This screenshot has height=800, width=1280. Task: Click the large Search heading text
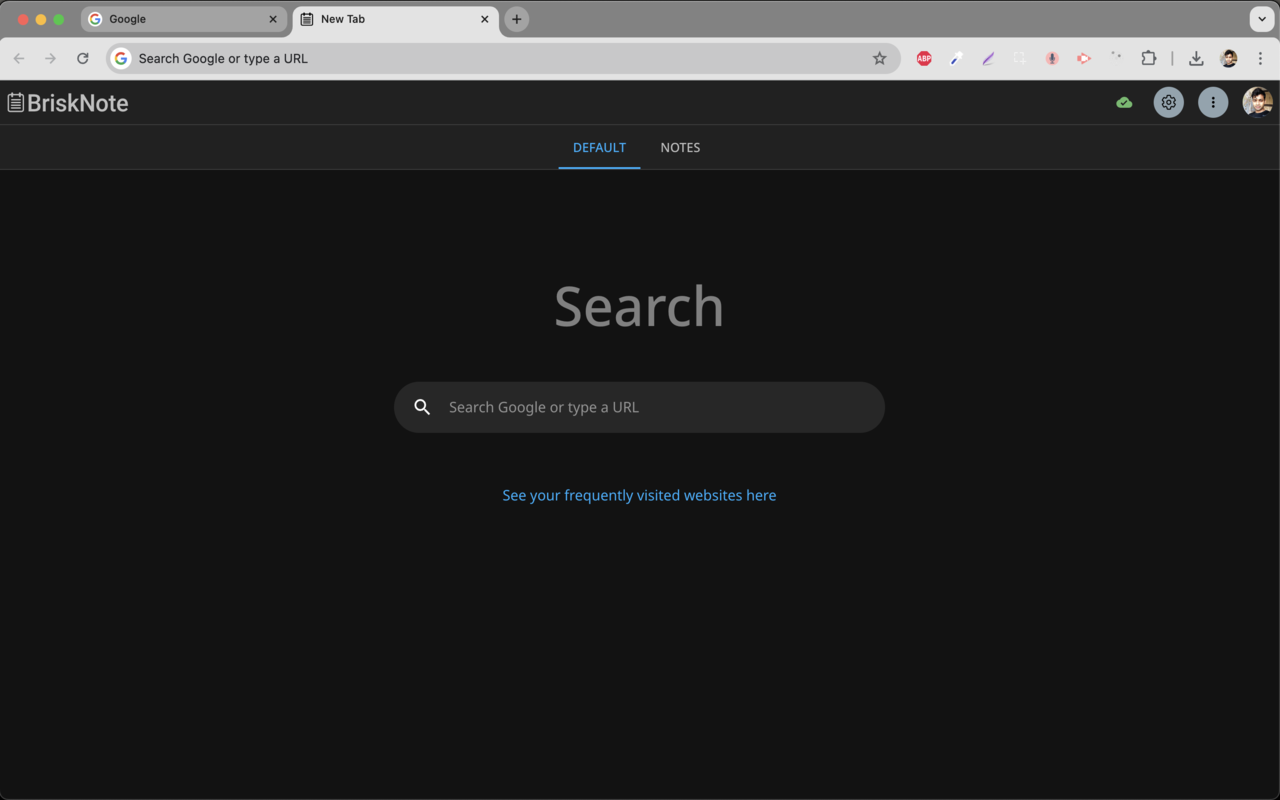(x=639, y=306)
